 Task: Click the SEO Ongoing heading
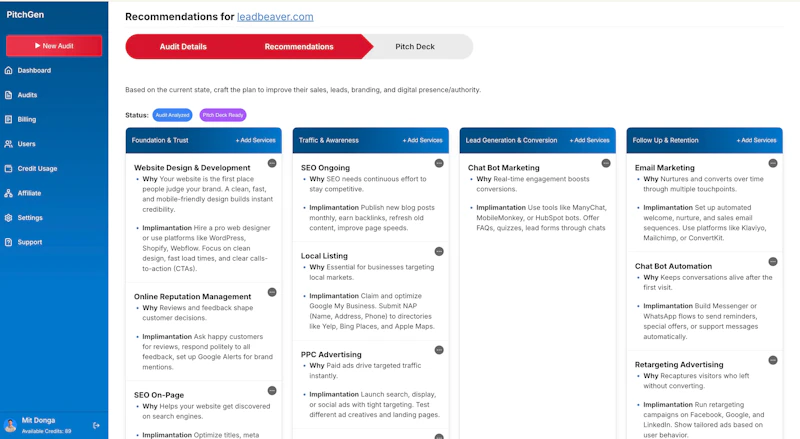[x=325, y=168]
